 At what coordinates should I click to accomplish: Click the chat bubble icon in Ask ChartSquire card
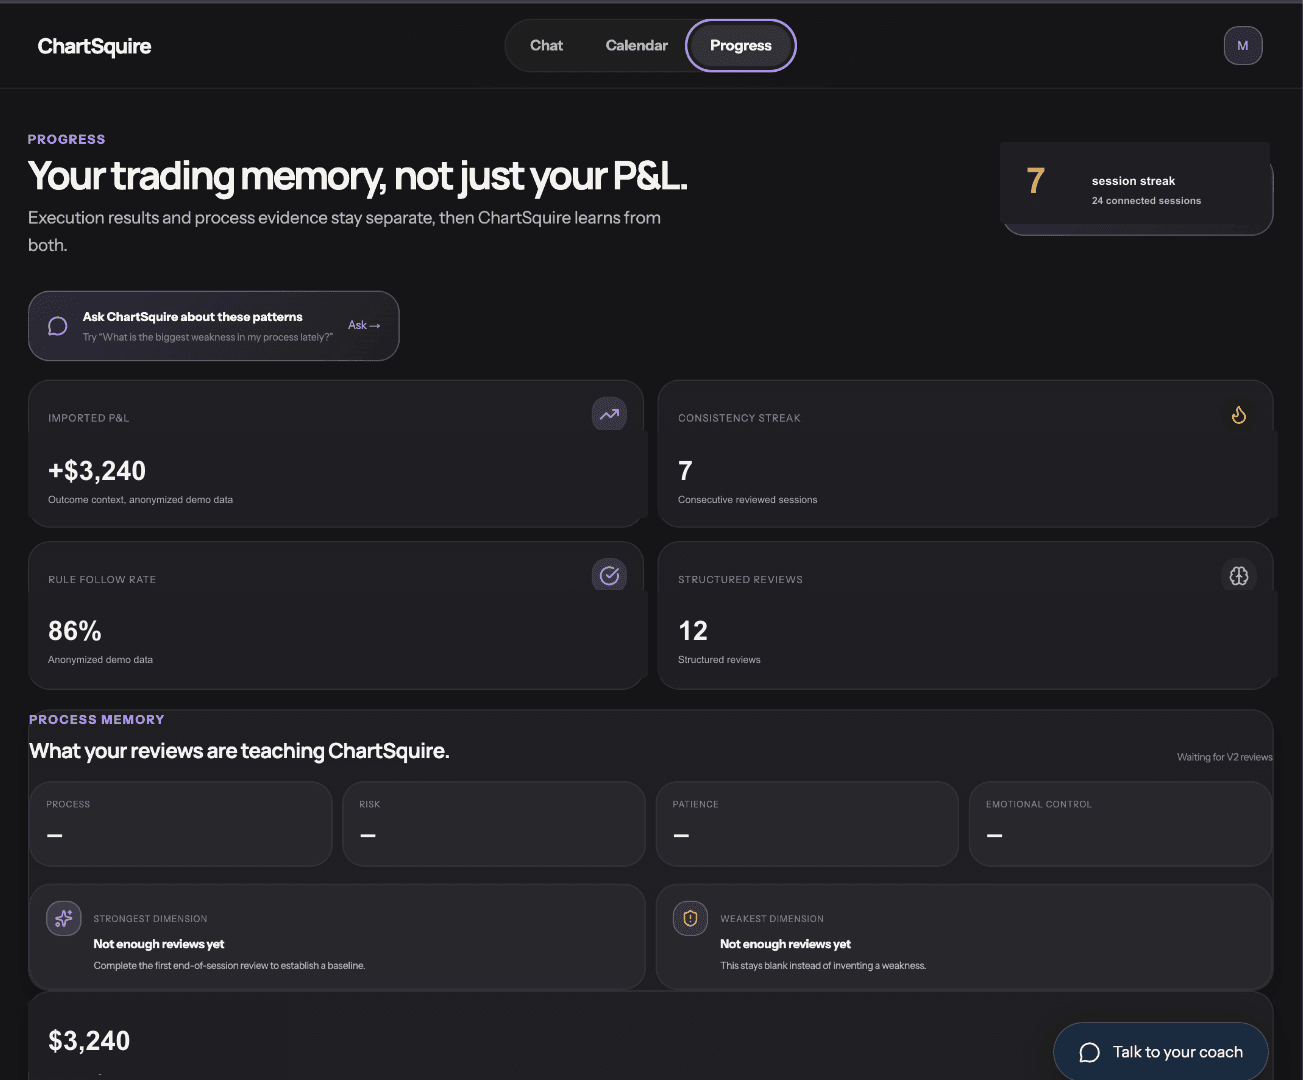[58, 326]
